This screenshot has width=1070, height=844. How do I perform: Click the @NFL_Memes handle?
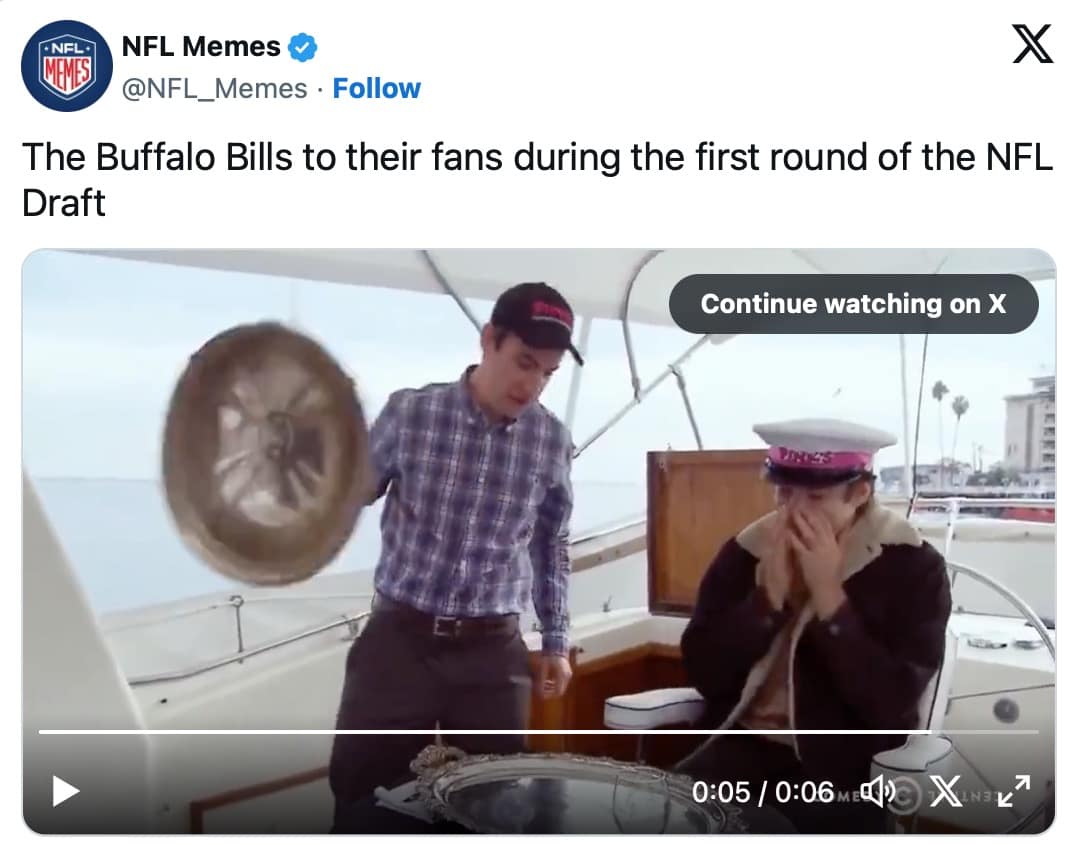click(213, 88)
